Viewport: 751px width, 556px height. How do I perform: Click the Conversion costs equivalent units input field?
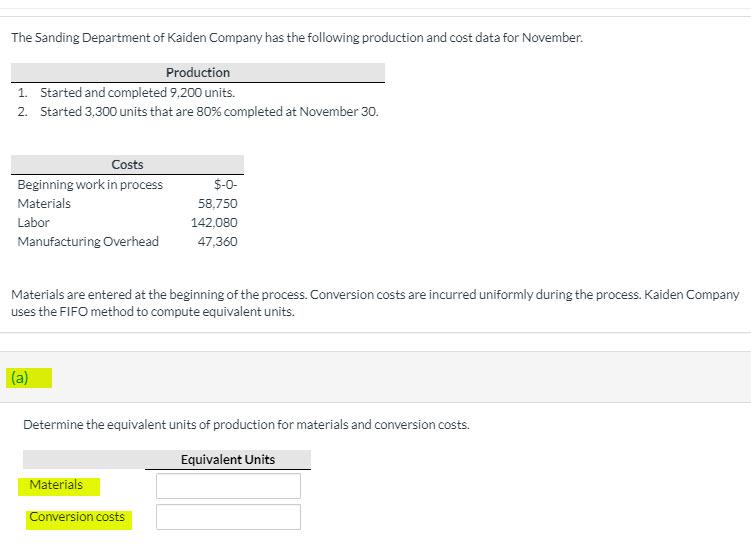pos(228,517)
